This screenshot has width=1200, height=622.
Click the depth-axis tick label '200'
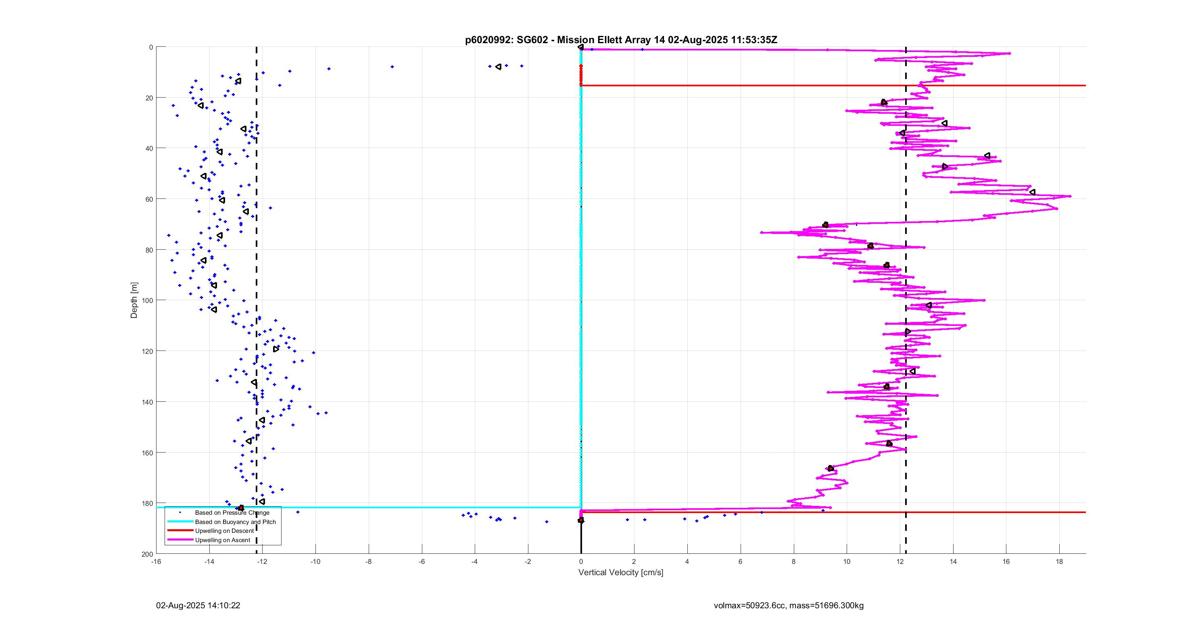[x=146, y=554]
